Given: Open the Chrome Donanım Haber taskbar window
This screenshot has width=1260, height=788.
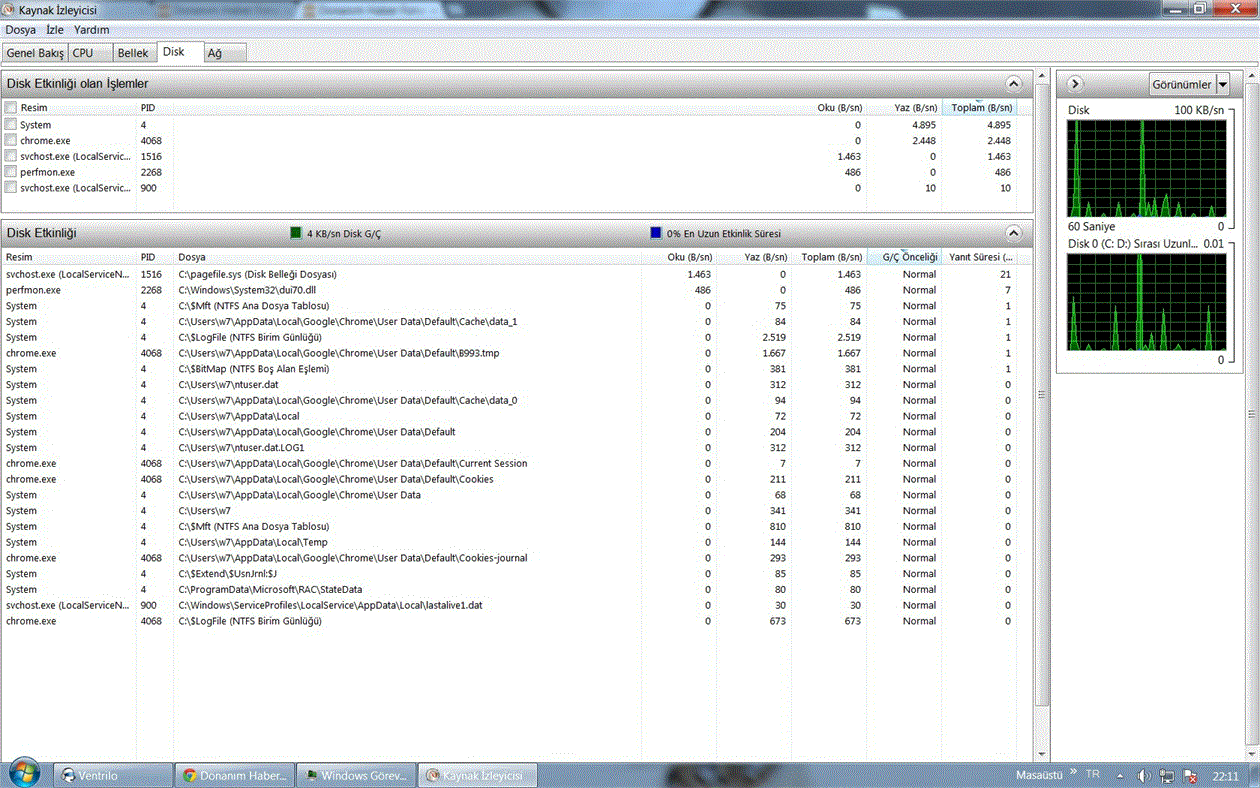Looking at the screenshot, I should (x=234, y=775).
